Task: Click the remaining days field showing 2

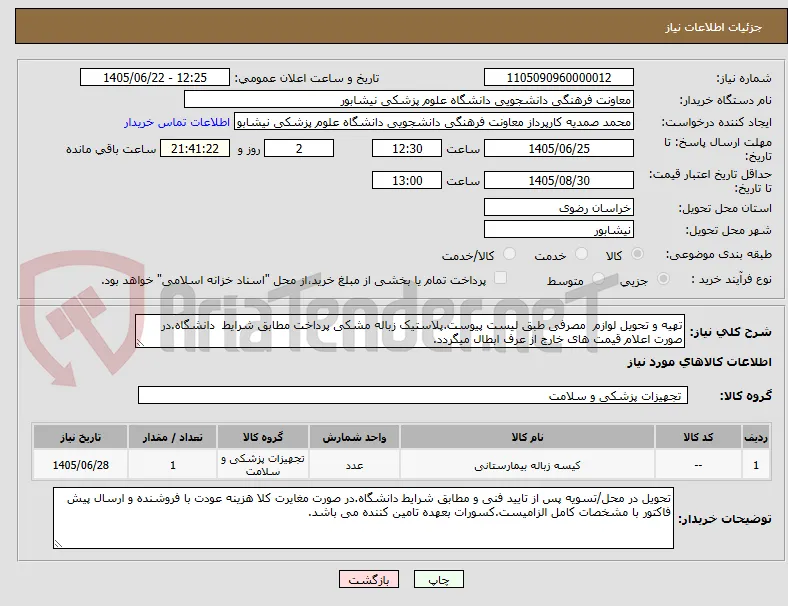Action: (299, 148)
